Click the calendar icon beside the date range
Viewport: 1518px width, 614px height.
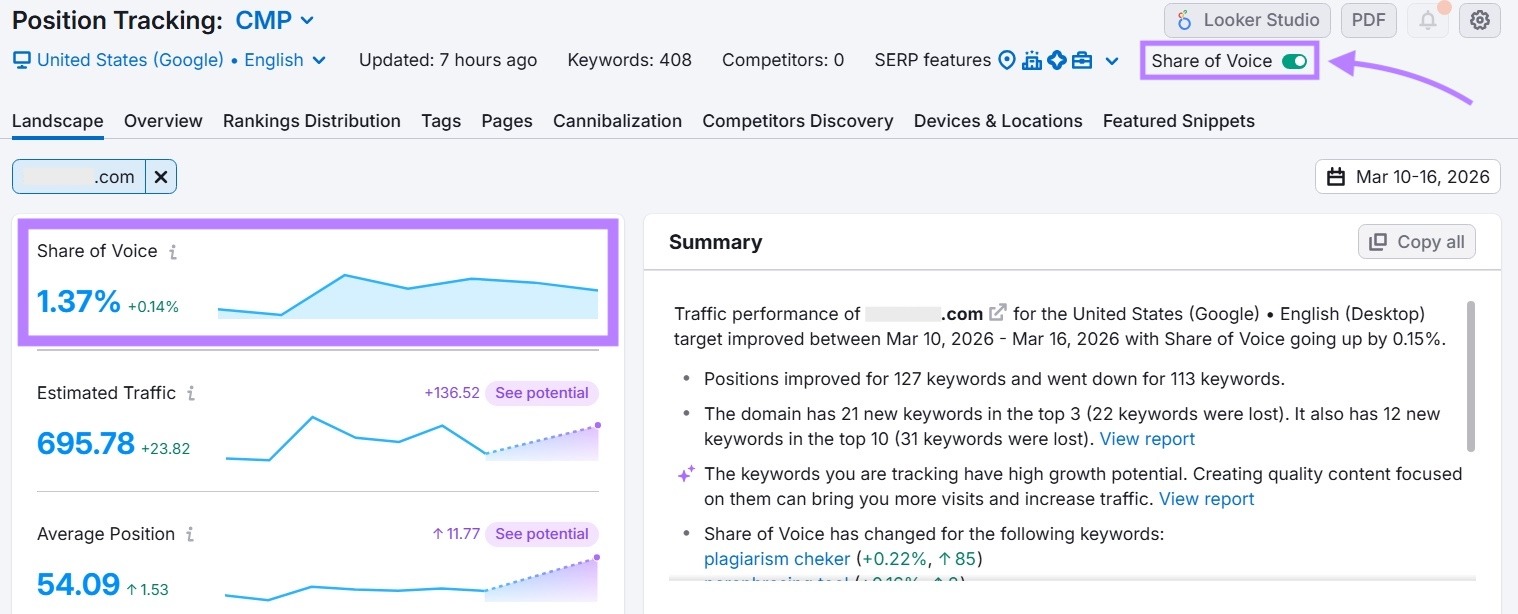point(1335,176)
